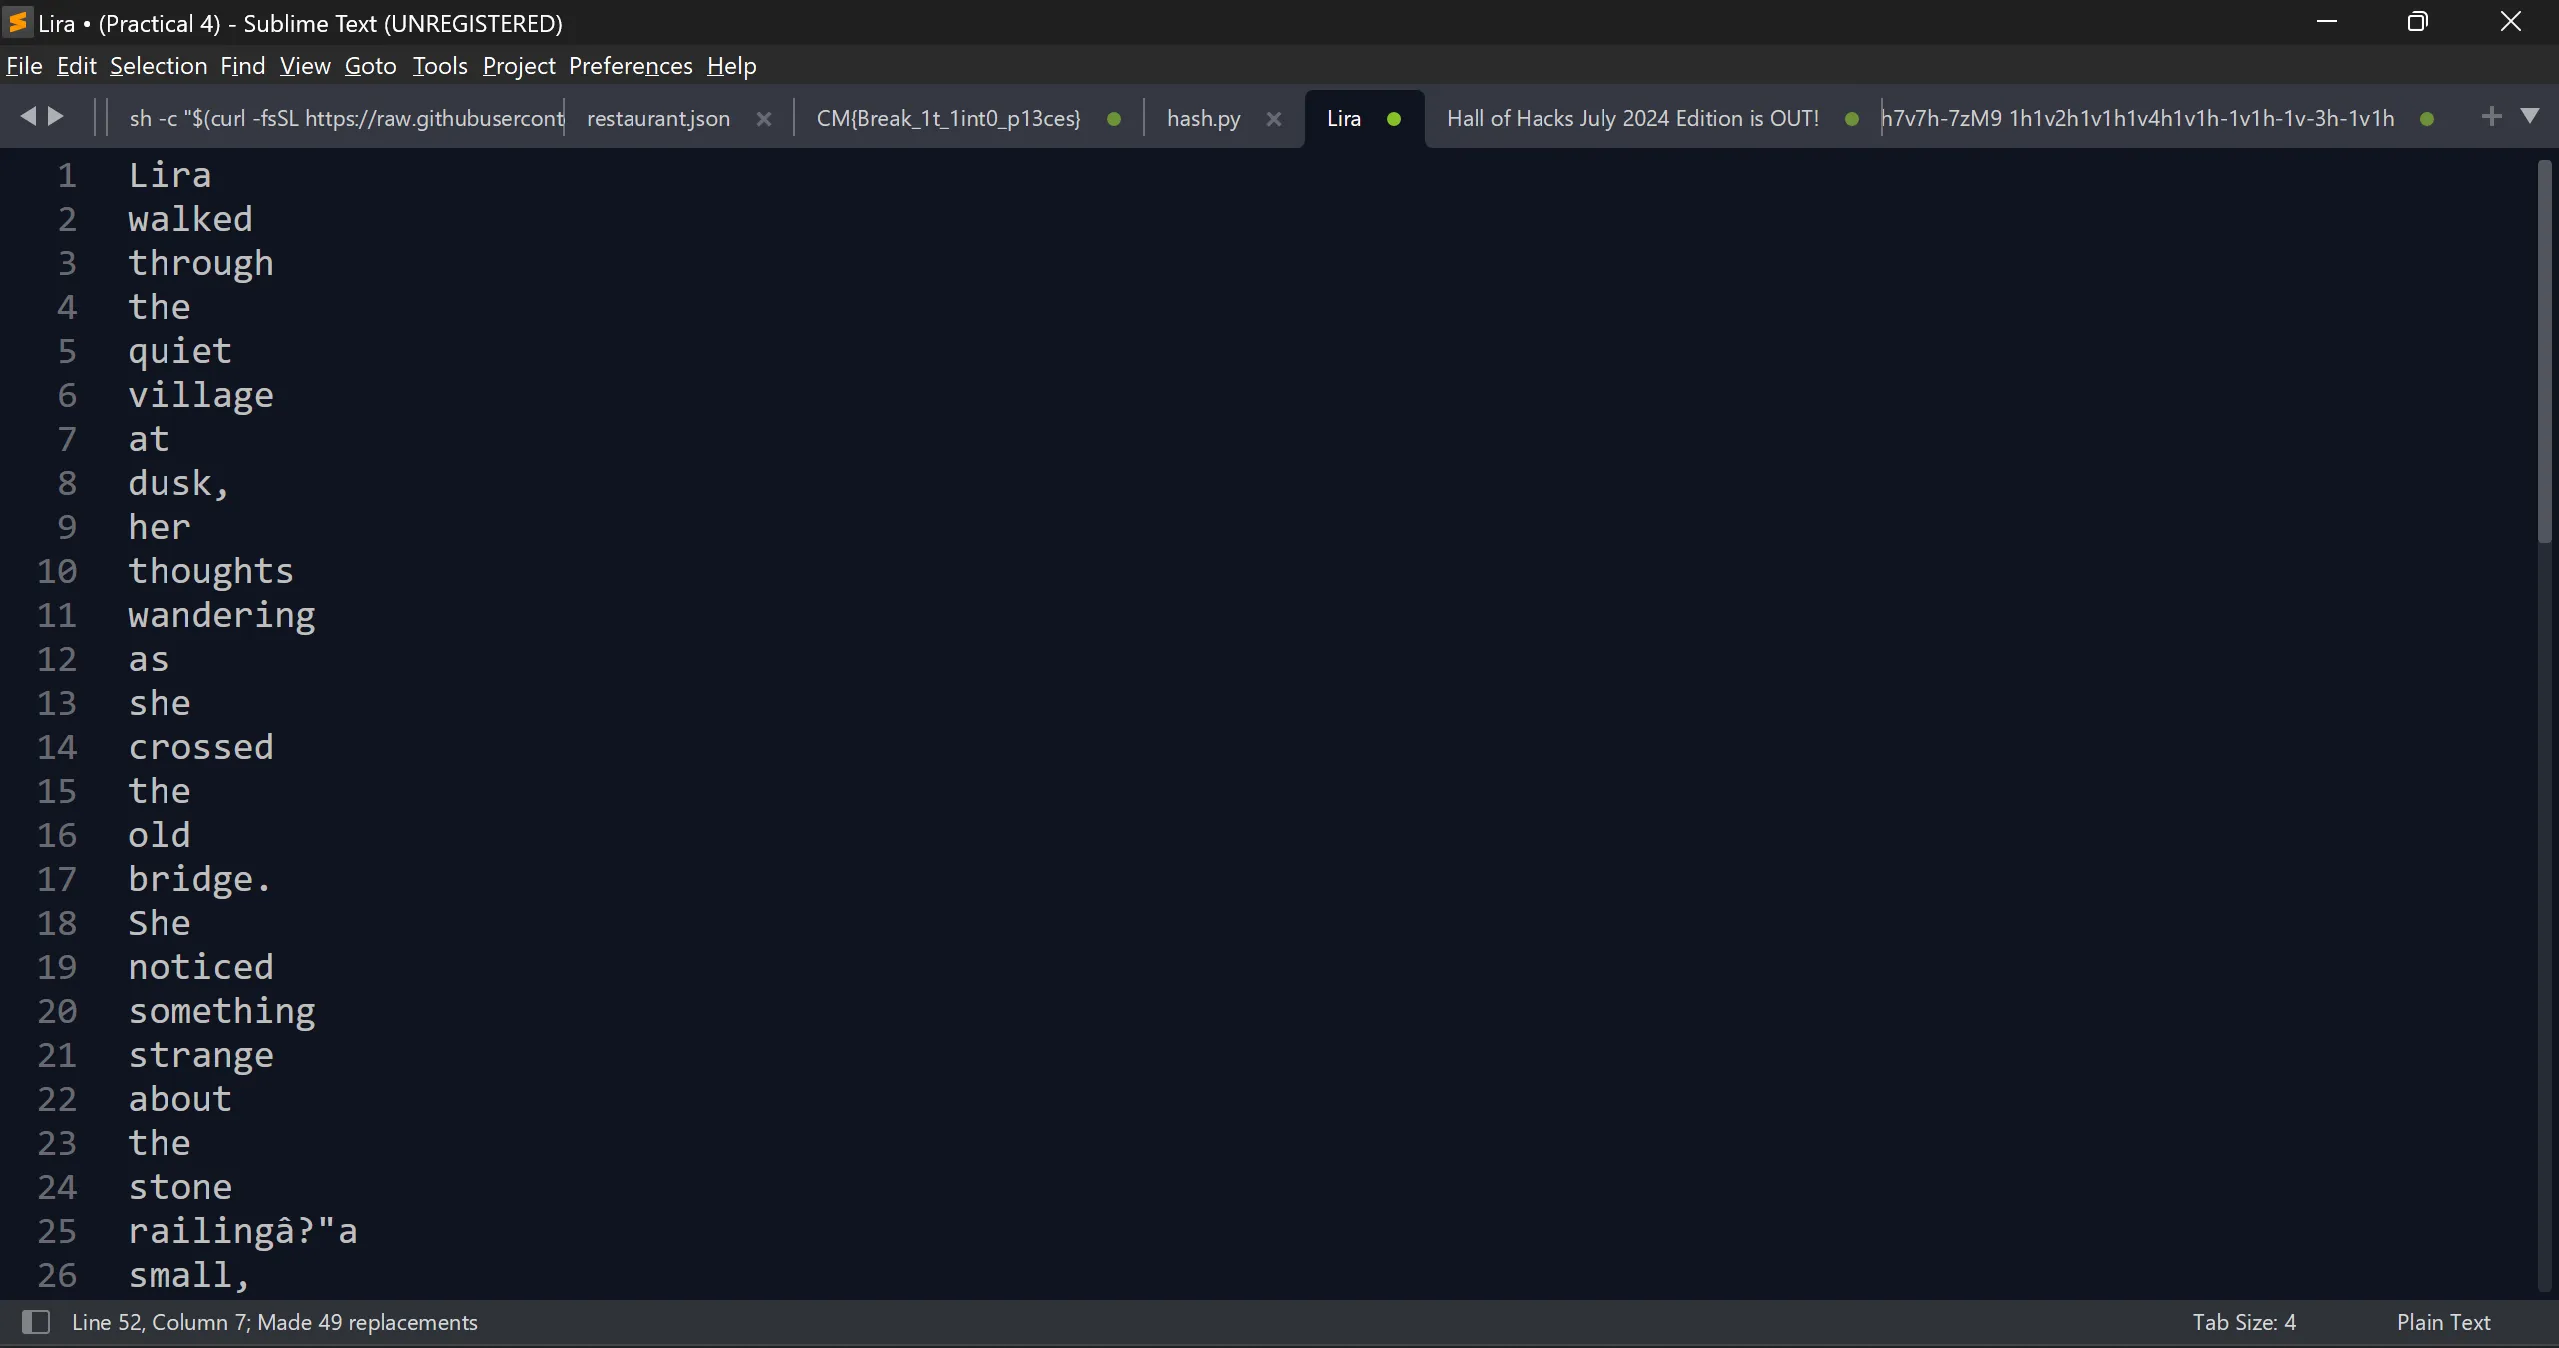The width and height of the screenshot is (2559, 1348).
Task: Click status text Line 52, Column 7
Action: [160, 1322]
